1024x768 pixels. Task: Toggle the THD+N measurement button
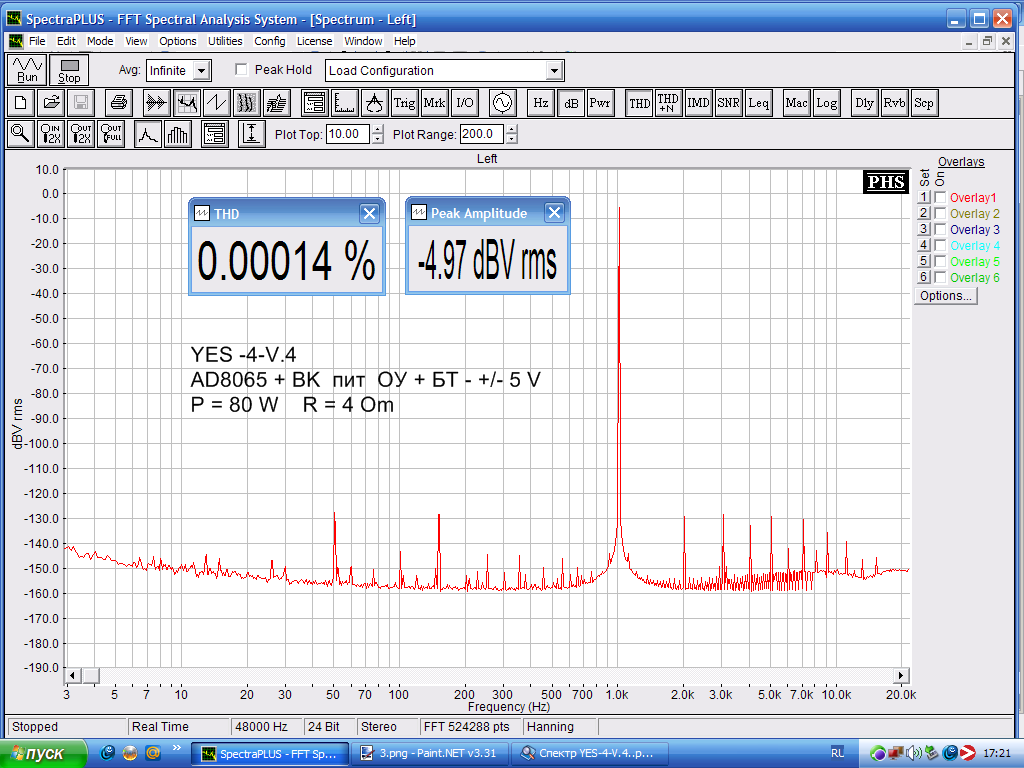point(668,102)
